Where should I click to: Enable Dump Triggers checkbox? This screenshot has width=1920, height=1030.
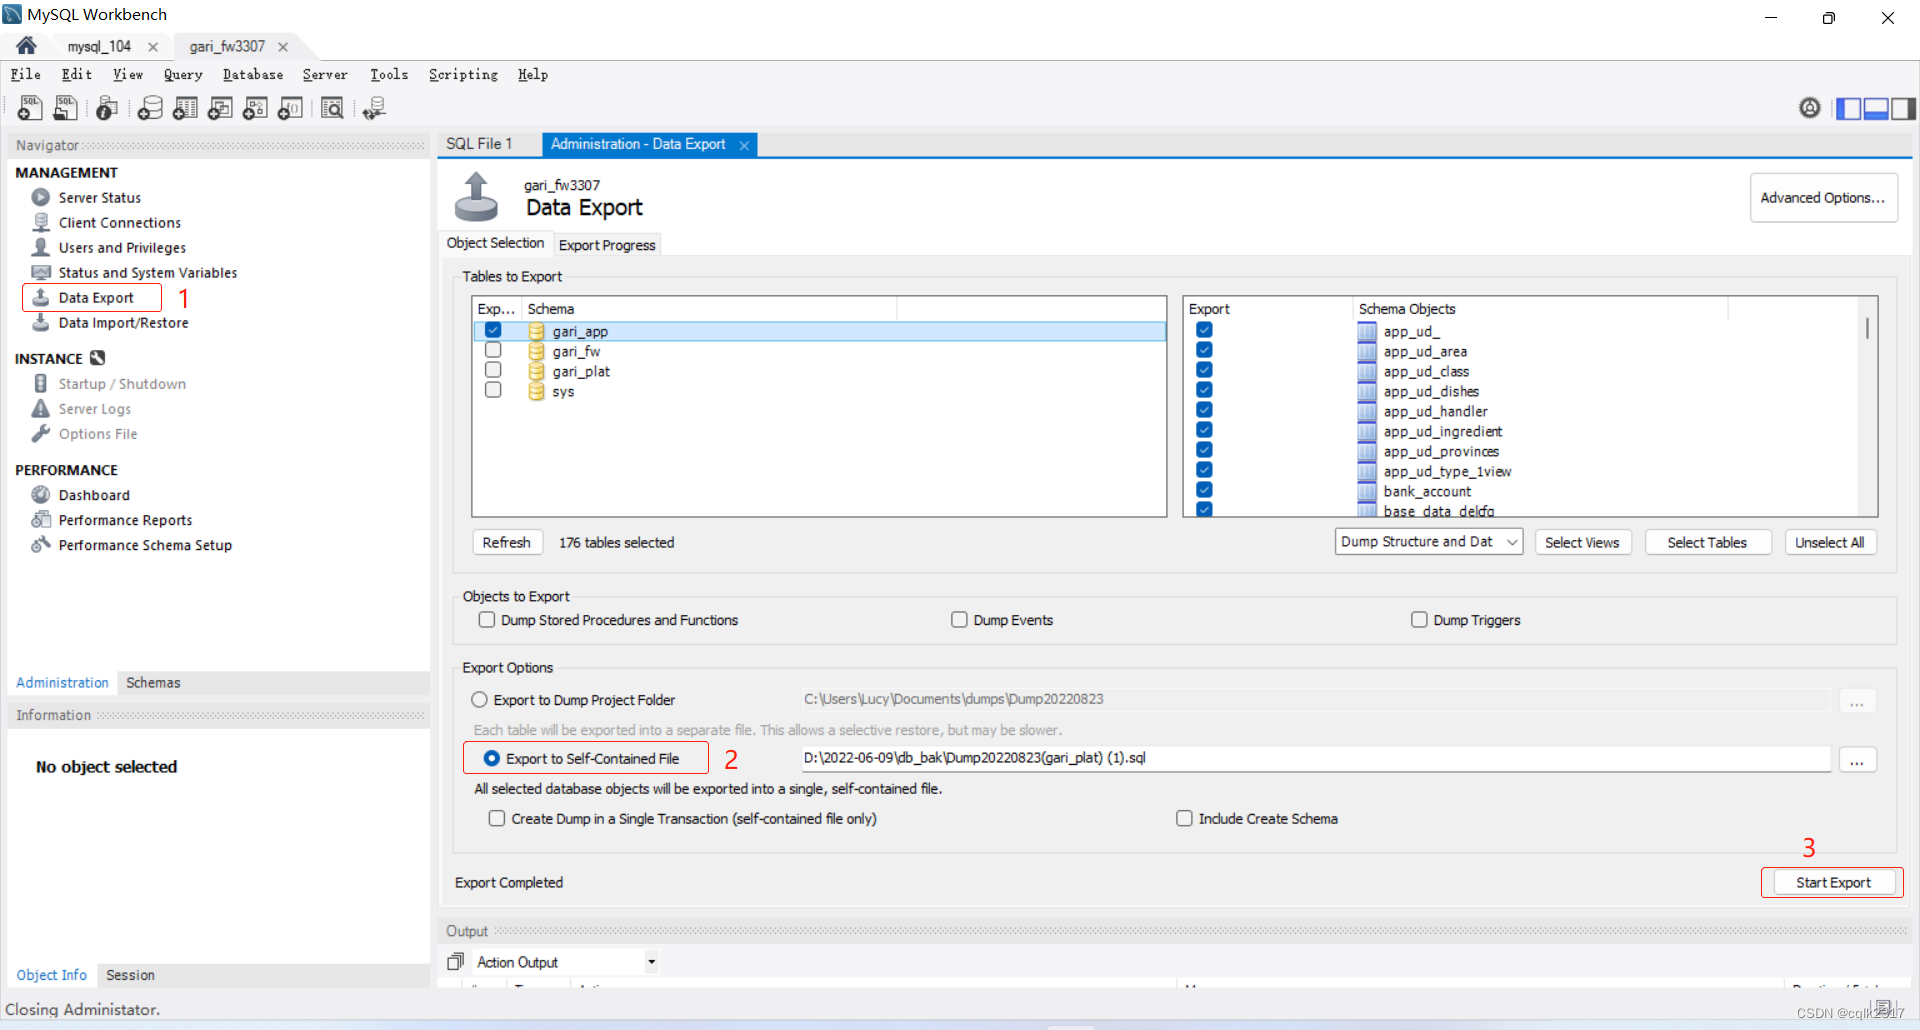pos(1419,620)
